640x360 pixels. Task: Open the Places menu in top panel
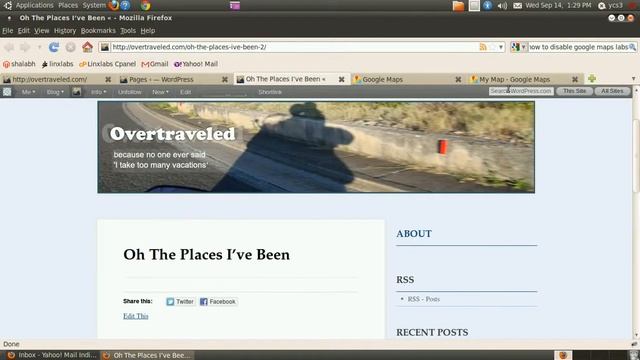click(68, 5)
